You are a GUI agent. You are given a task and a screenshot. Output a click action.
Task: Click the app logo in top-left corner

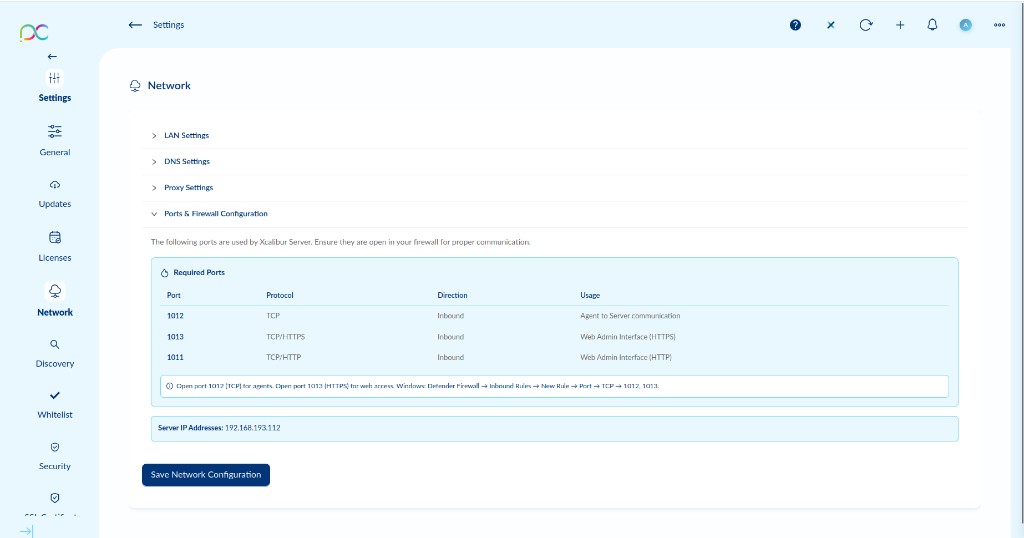coord(34,33)
